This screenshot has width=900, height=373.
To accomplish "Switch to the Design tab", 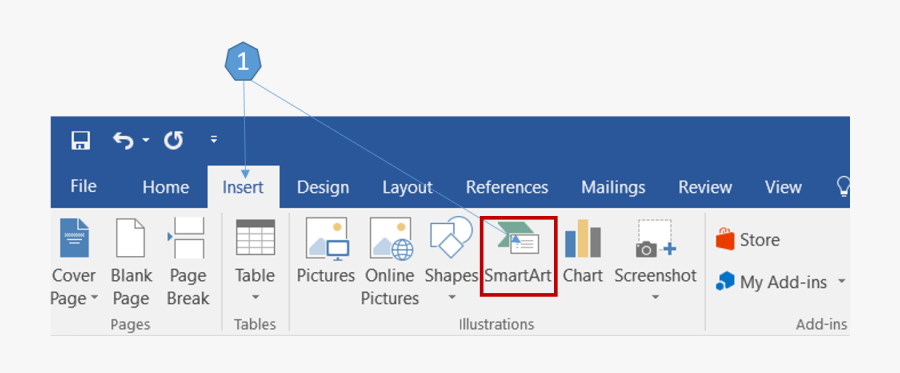I will tap(323, 187).
